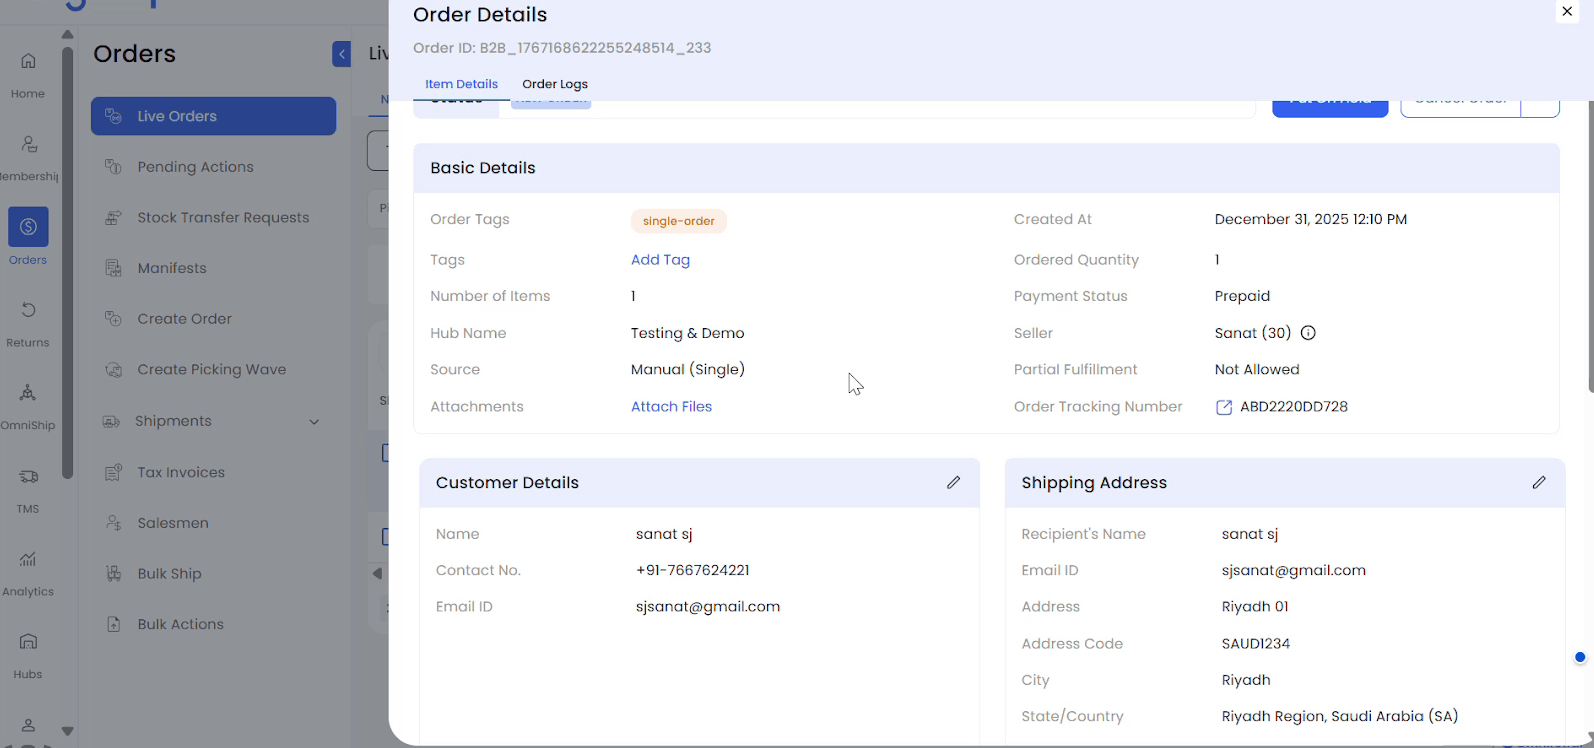
Task: Expand the Shipments submenu chevron
Action: click(314, 422)
